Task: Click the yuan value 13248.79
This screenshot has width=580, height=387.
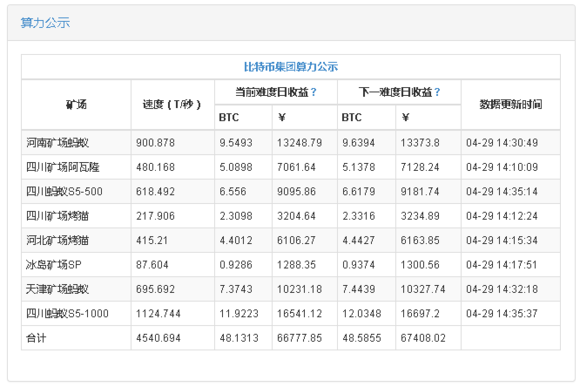Action: tap(300, 142)
